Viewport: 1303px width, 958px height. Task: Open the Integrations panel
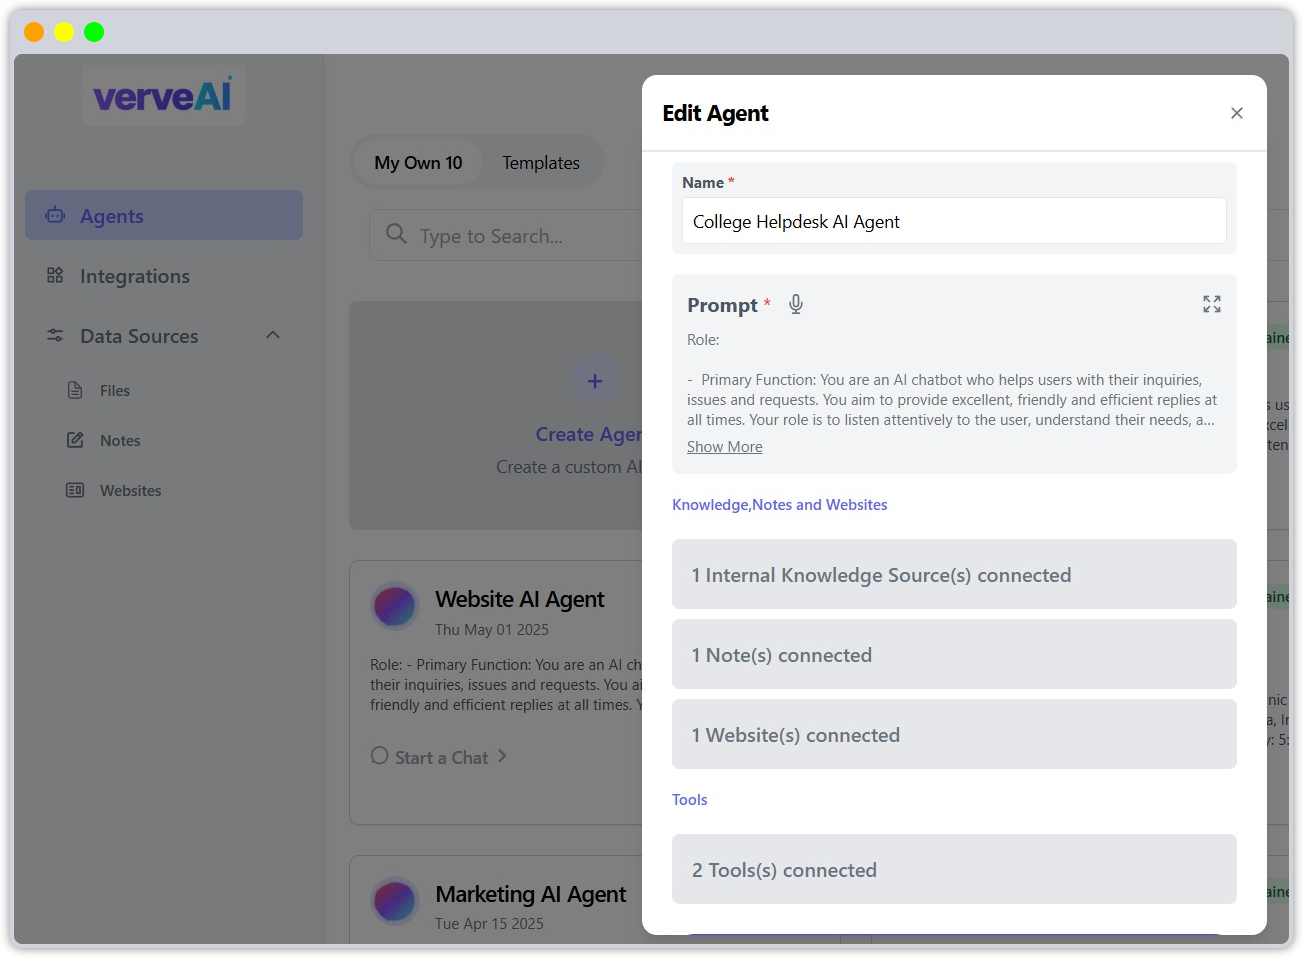click(135, 276)
